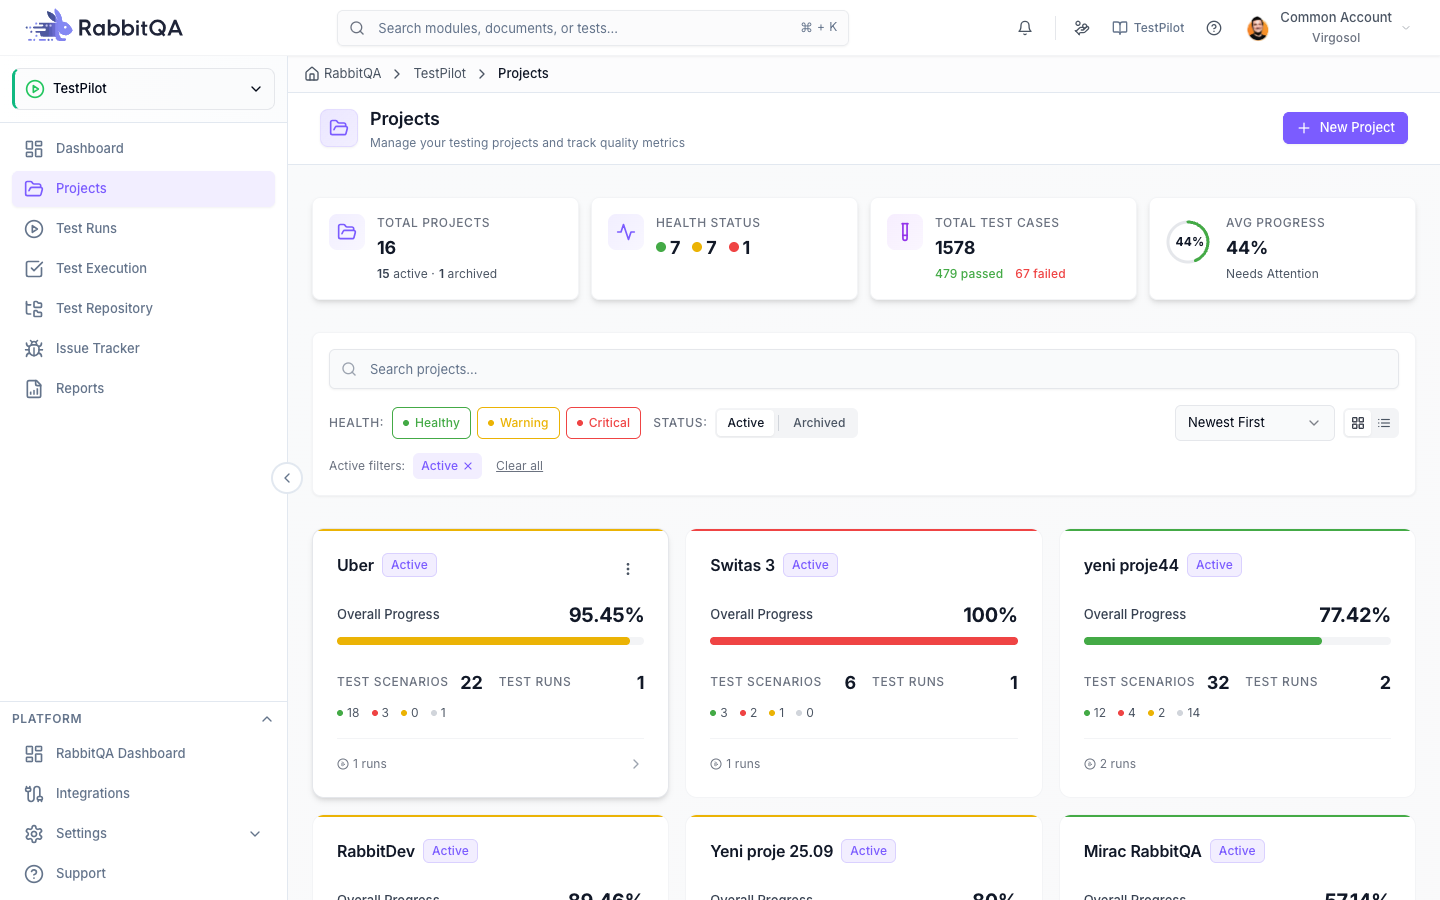This screenshot has width=1440, height=900.
Task: Focus the Search projects field
Action: [x=864, y=369]
